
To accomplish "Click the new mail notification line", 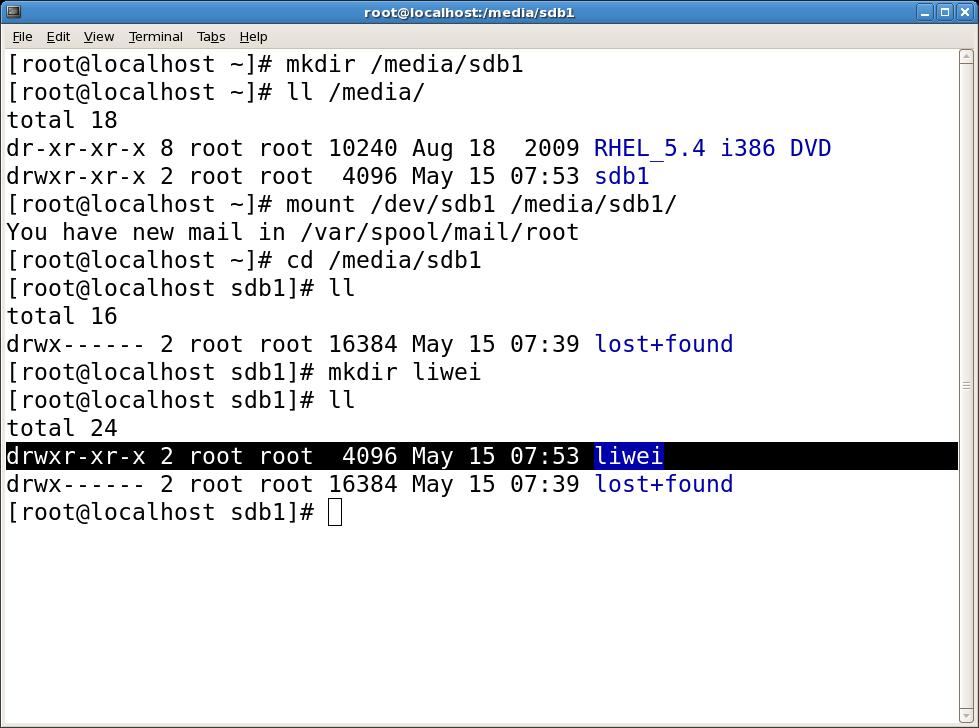I will tap(290, 232).
